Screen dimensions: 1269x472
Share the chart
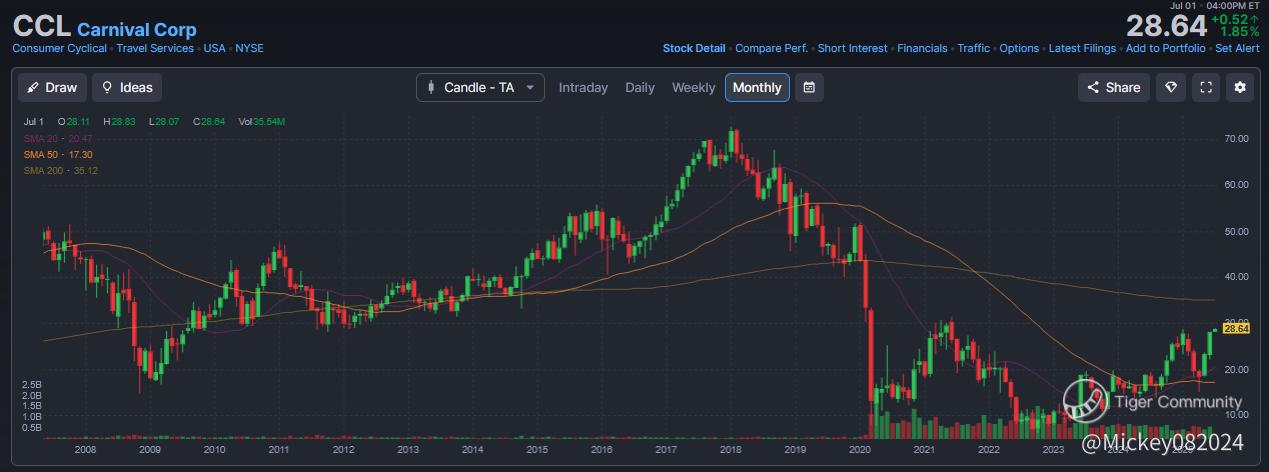(1114, 87)
